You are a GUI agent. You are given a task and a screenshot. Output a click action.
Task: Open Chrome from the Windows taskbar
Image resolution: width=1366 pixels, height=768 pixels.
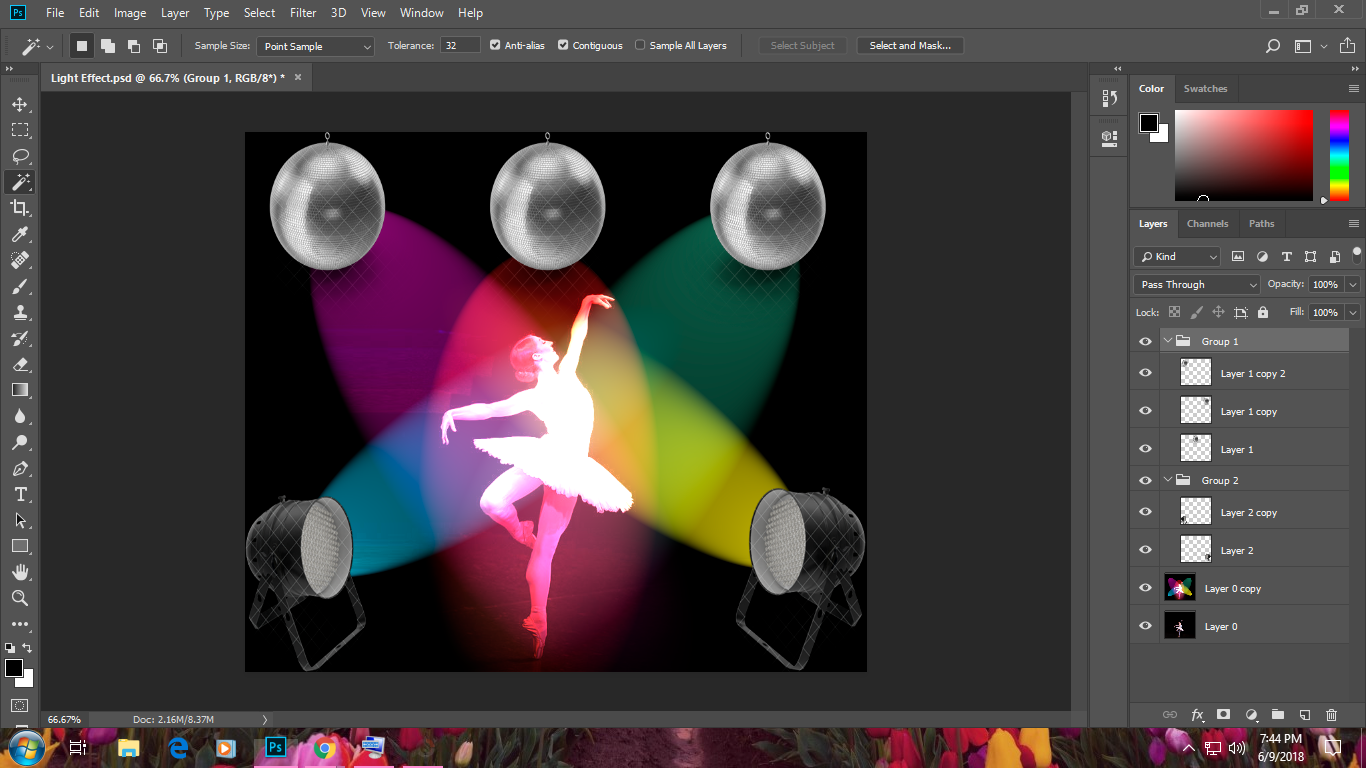(323, 747)
